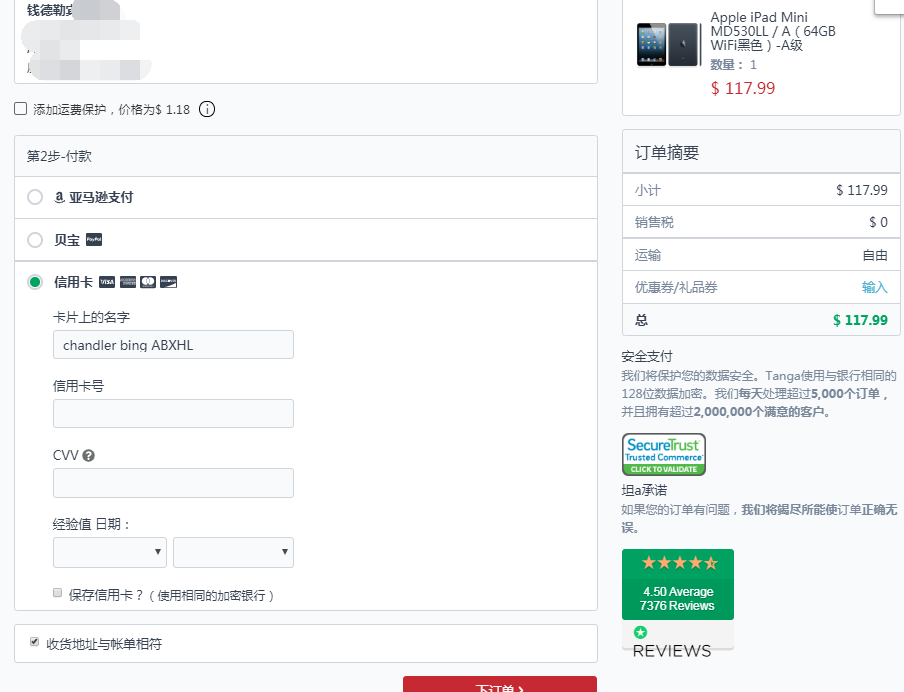Click the 第2步-付款 heading

59,156
